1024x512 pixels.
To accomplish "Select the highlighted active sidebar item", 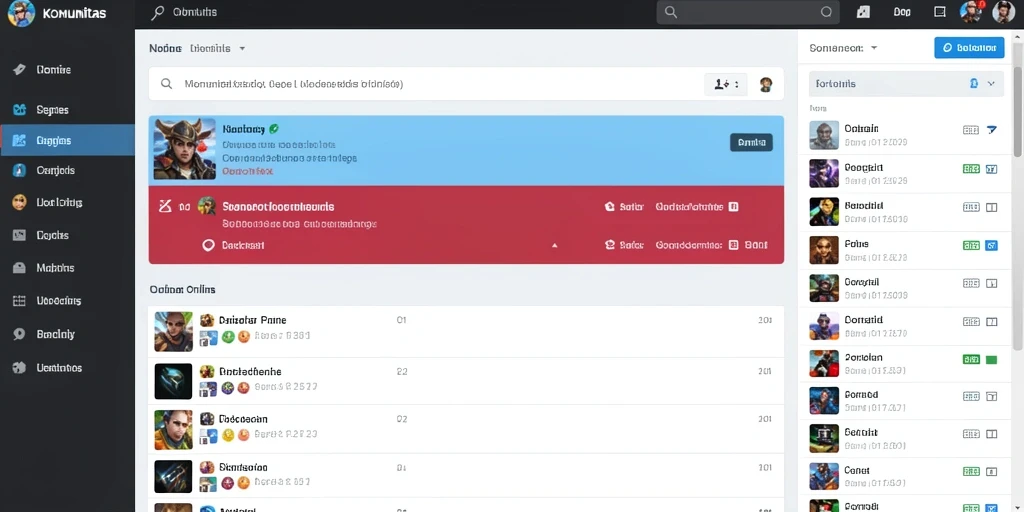I will pyautogui.click(x=67, y=140).
